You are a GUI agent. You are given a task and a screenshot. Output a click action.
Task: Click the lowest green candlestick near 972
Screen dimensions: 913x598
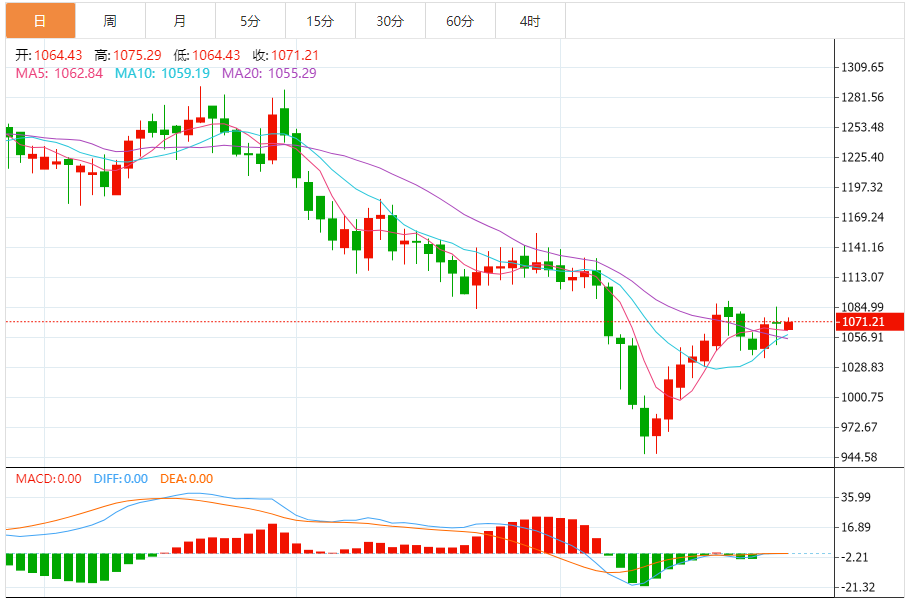pyautogui.click(x=644, y=422)
